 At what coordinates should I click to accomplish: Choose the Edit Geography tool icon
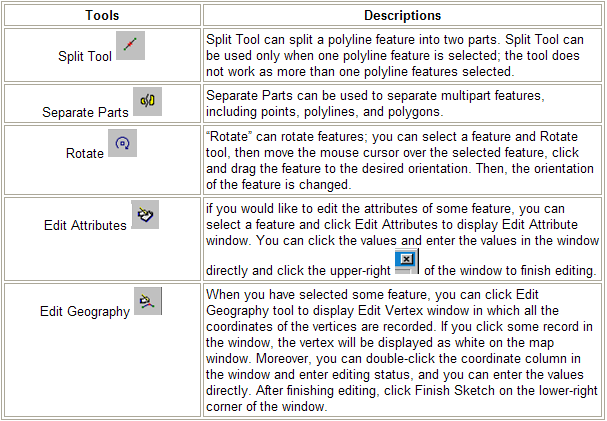coord(148,301)
